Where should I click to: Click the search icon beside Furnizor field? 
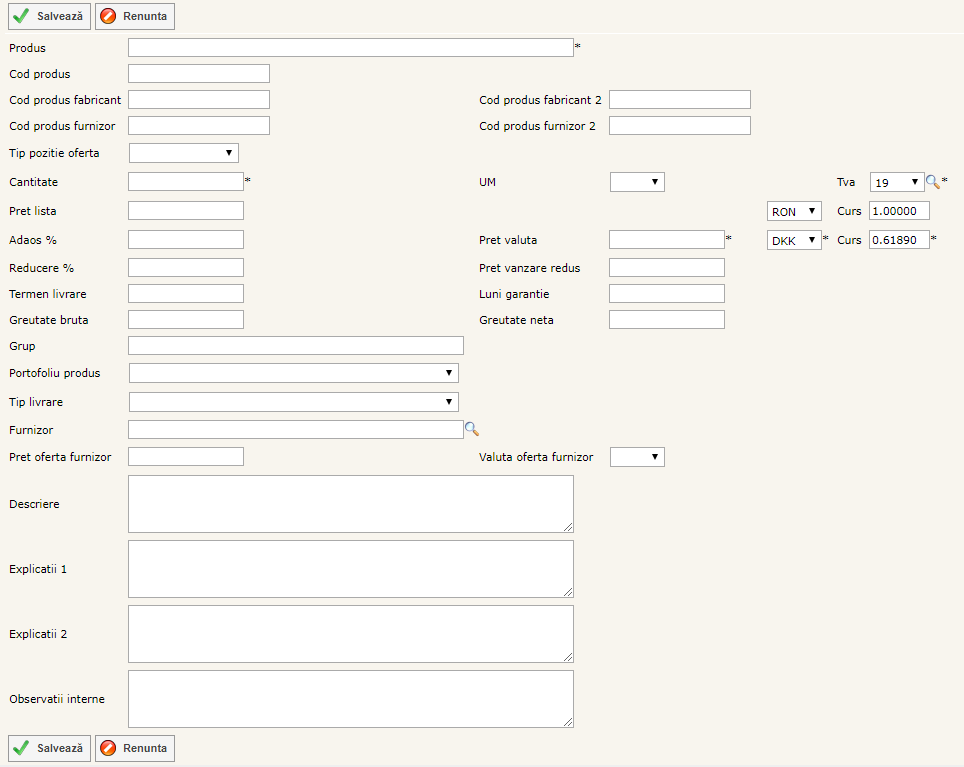pyautogui.click(x=472, y=429)
